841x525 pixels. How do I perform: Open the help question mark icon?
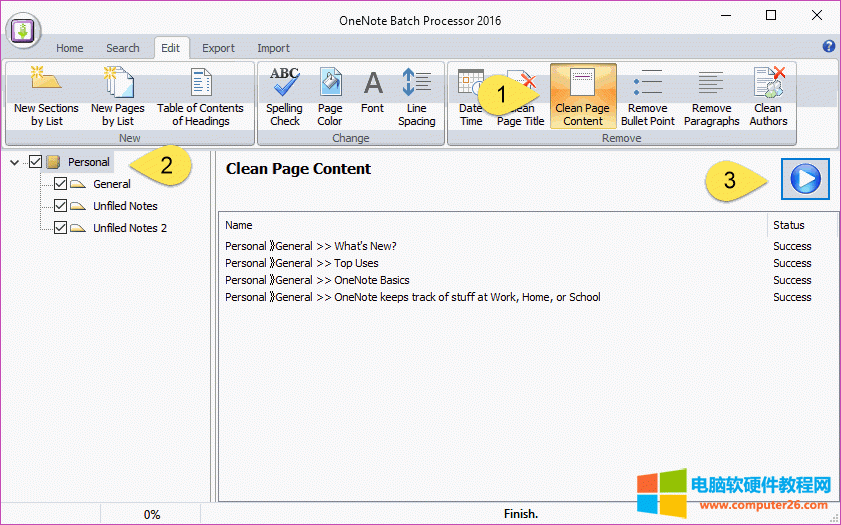coord(828,47)
